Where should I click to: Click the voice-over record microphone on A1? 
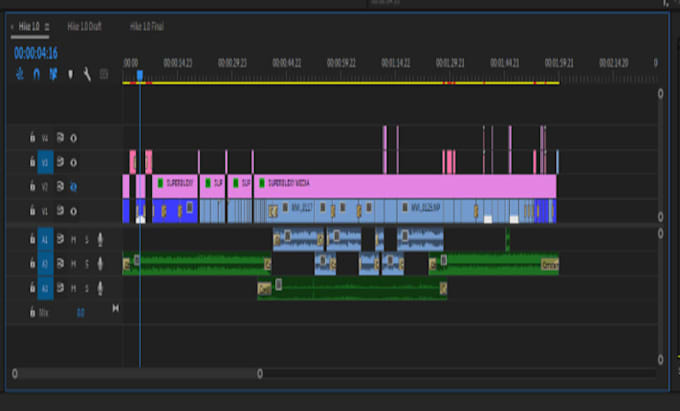[x=100, y=239]
